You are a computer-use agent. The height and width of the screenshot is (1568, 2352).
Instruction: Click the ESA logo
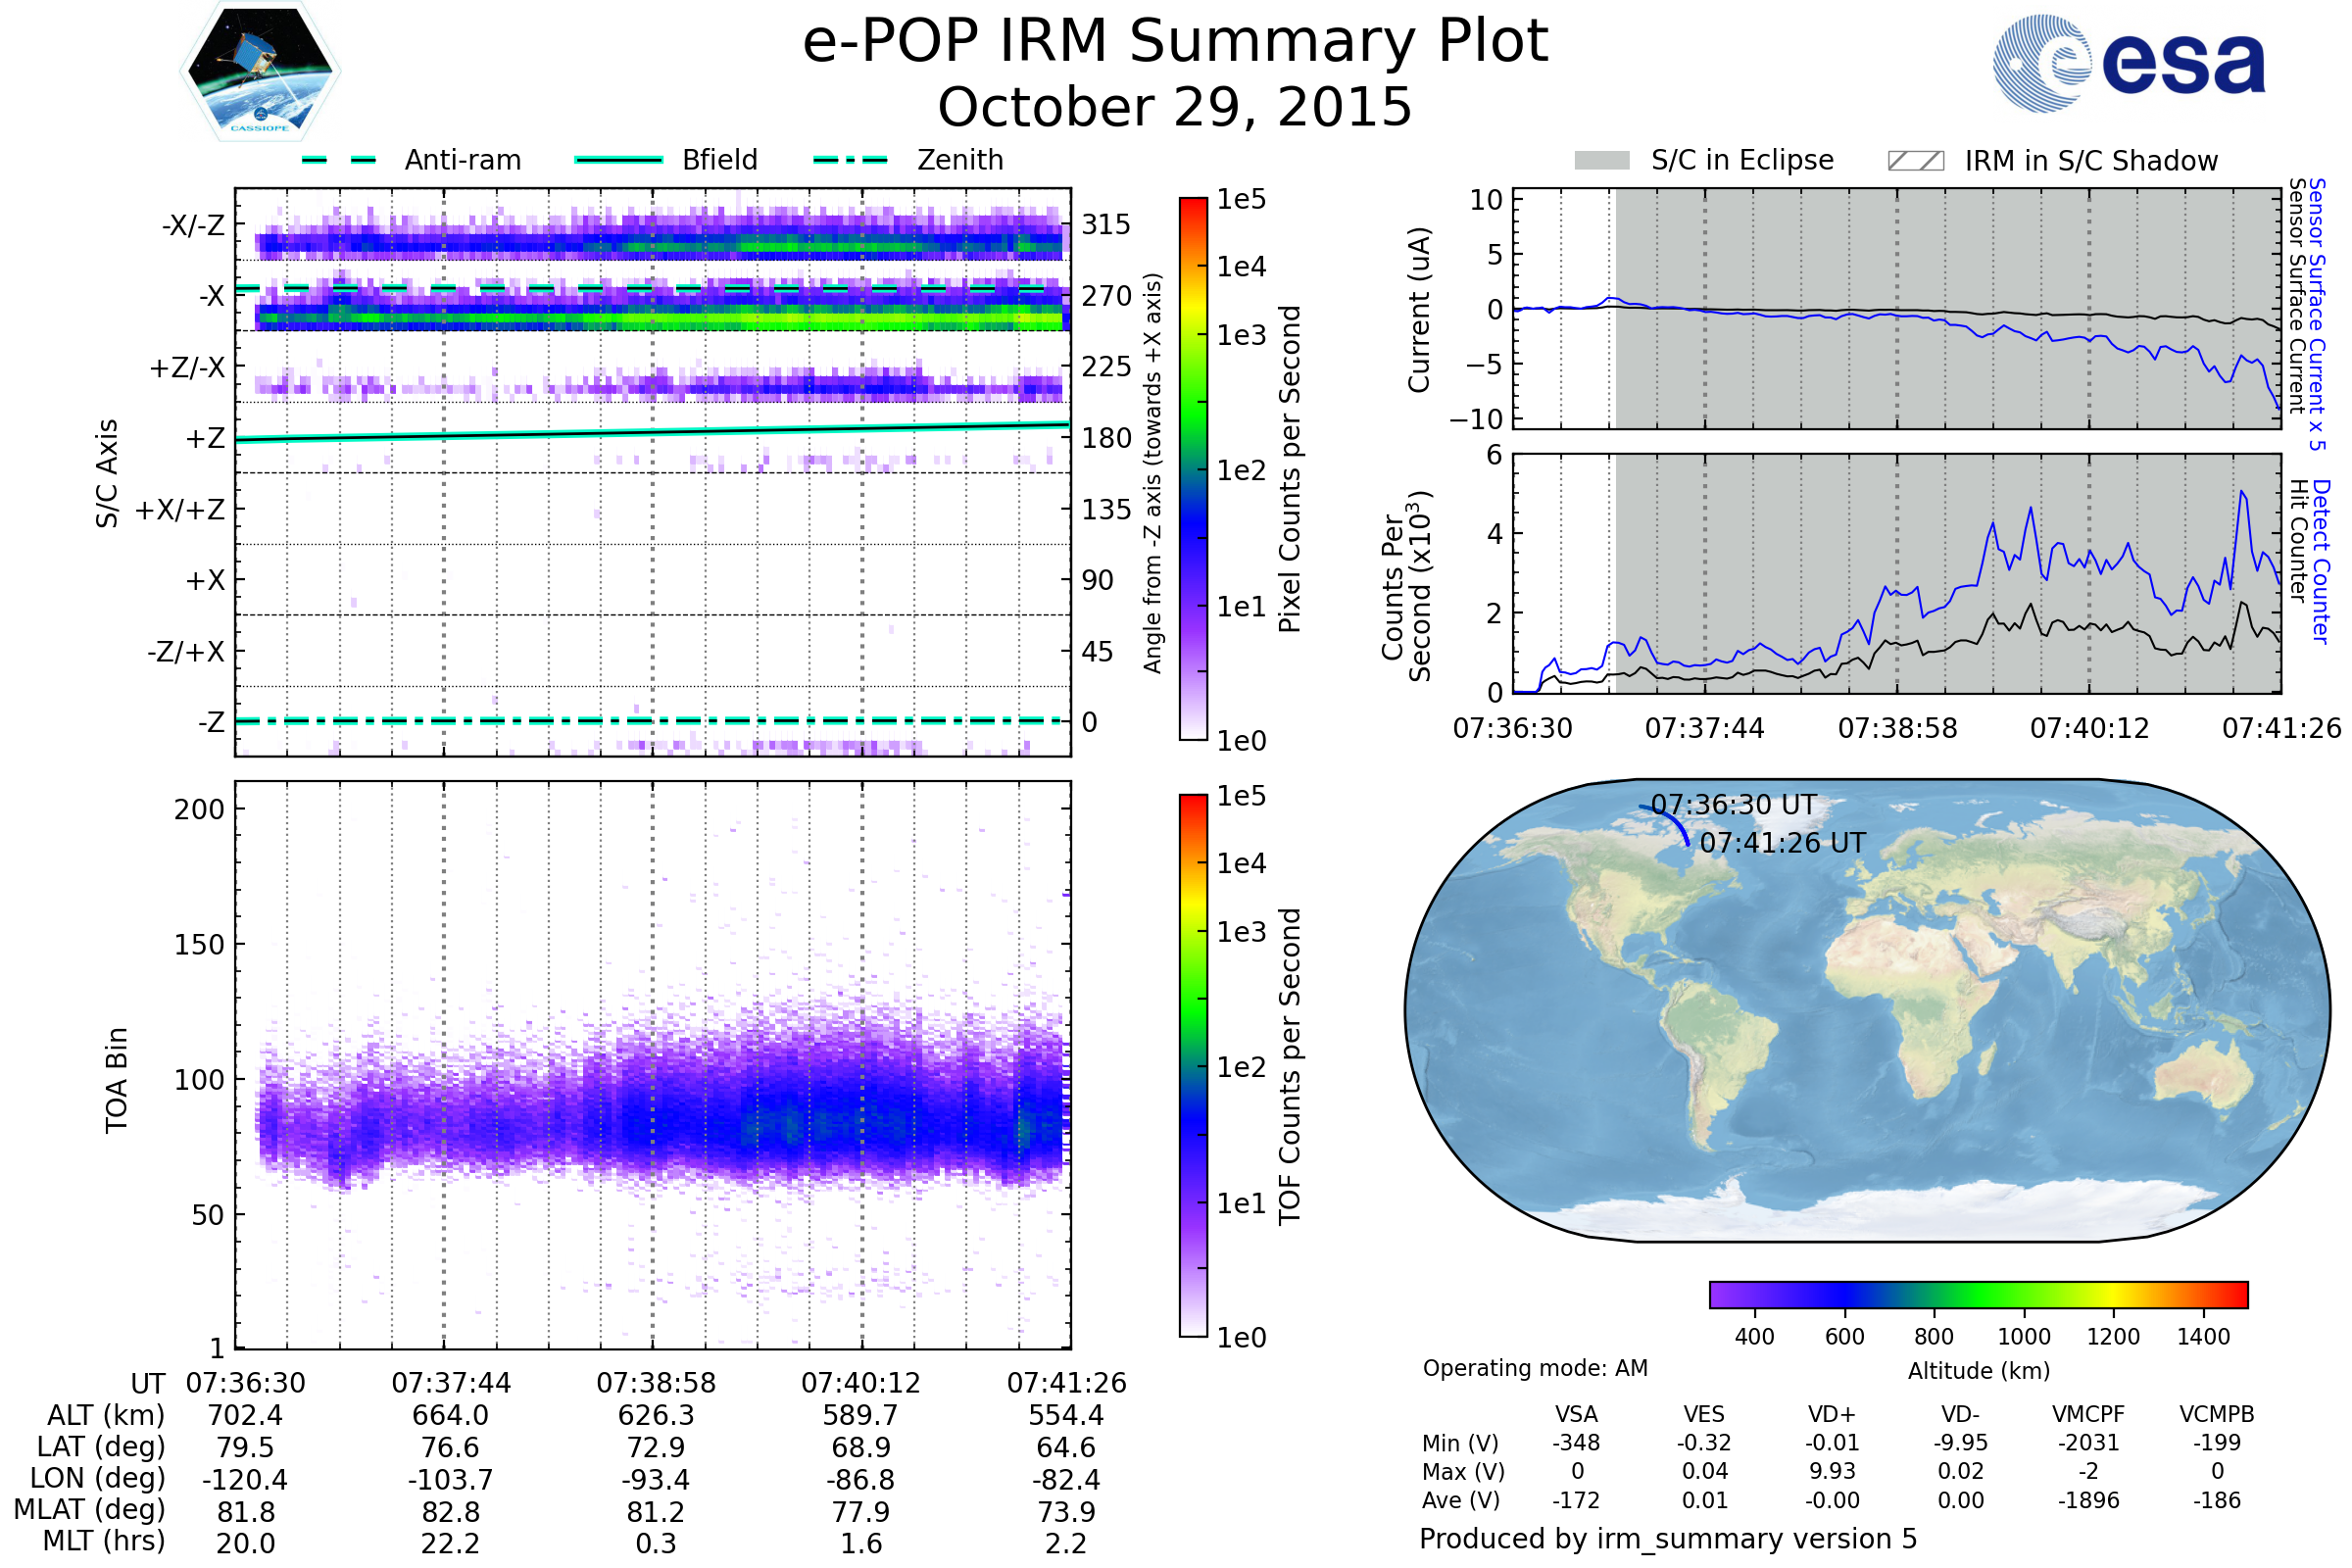coord(2128,63)
